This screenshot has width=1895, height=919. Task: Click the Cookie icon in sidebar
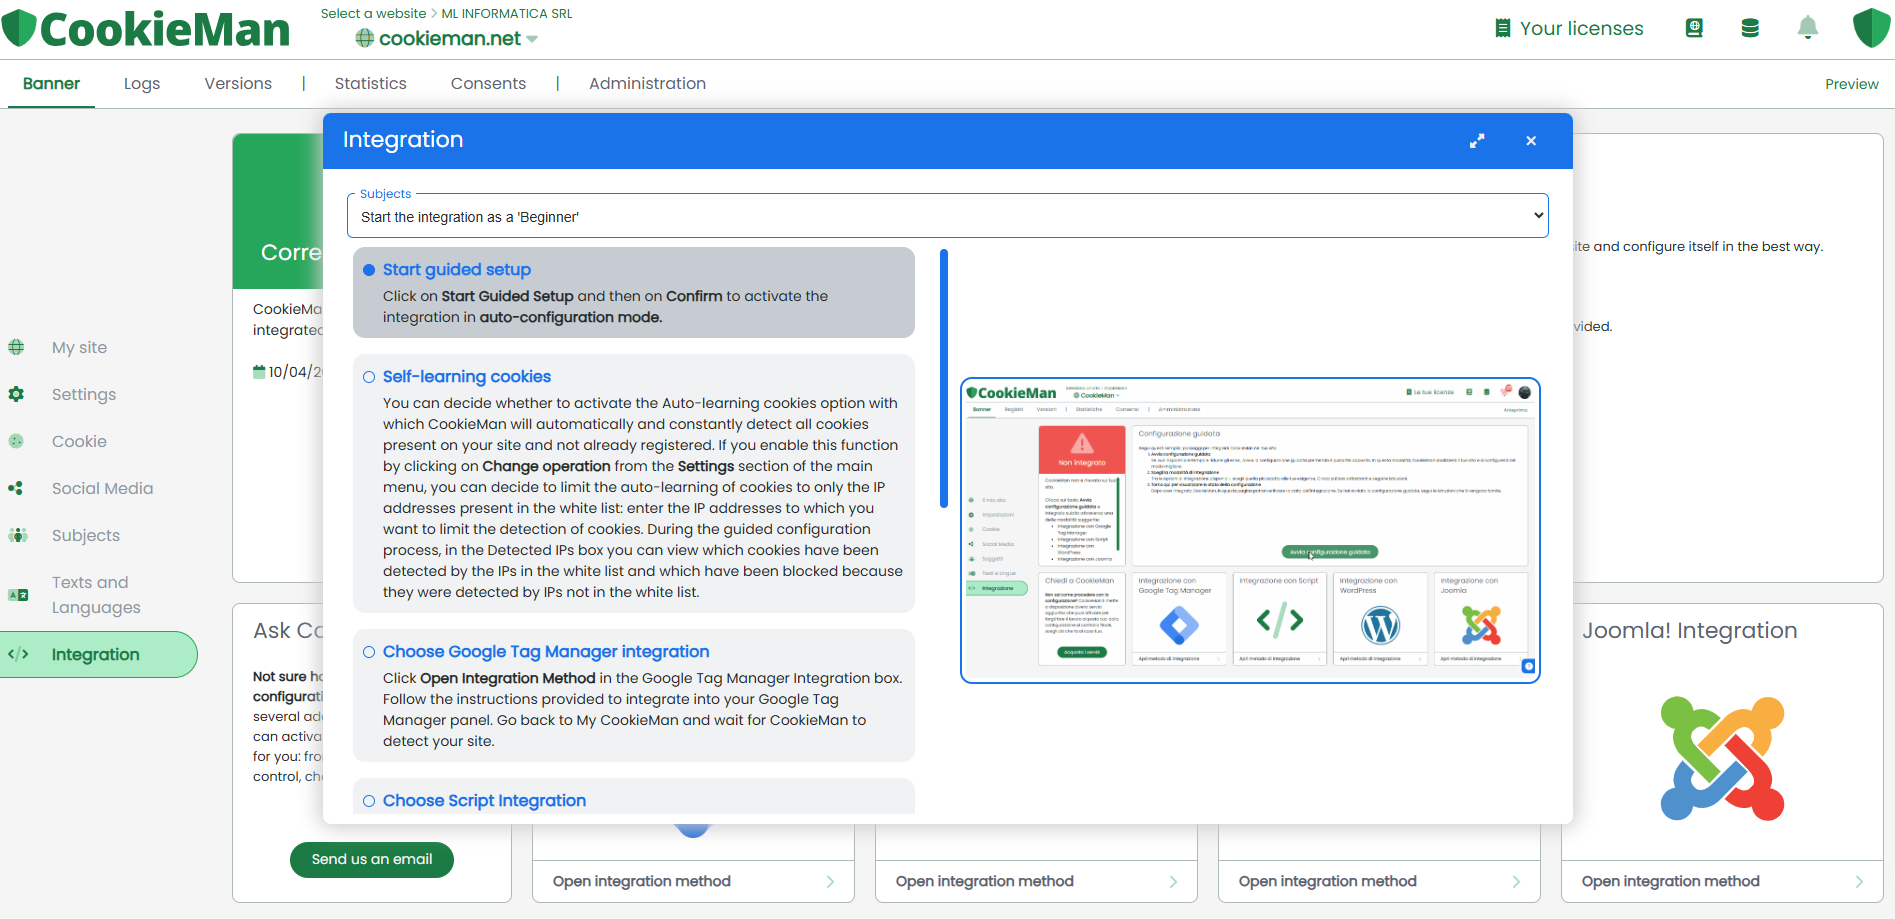click(16, 441)
